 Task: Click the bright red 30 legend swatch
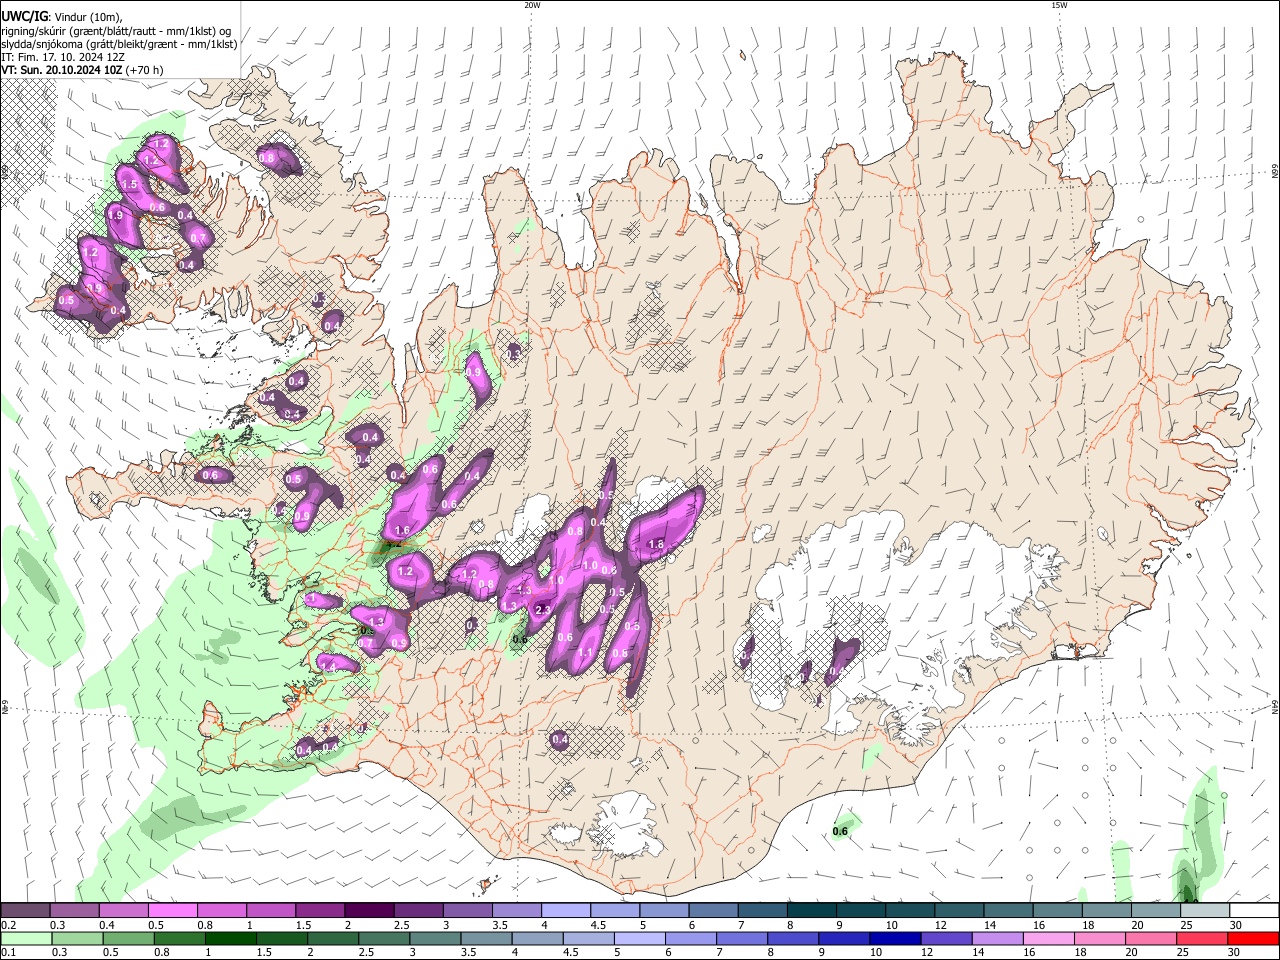coord(1254,938)
